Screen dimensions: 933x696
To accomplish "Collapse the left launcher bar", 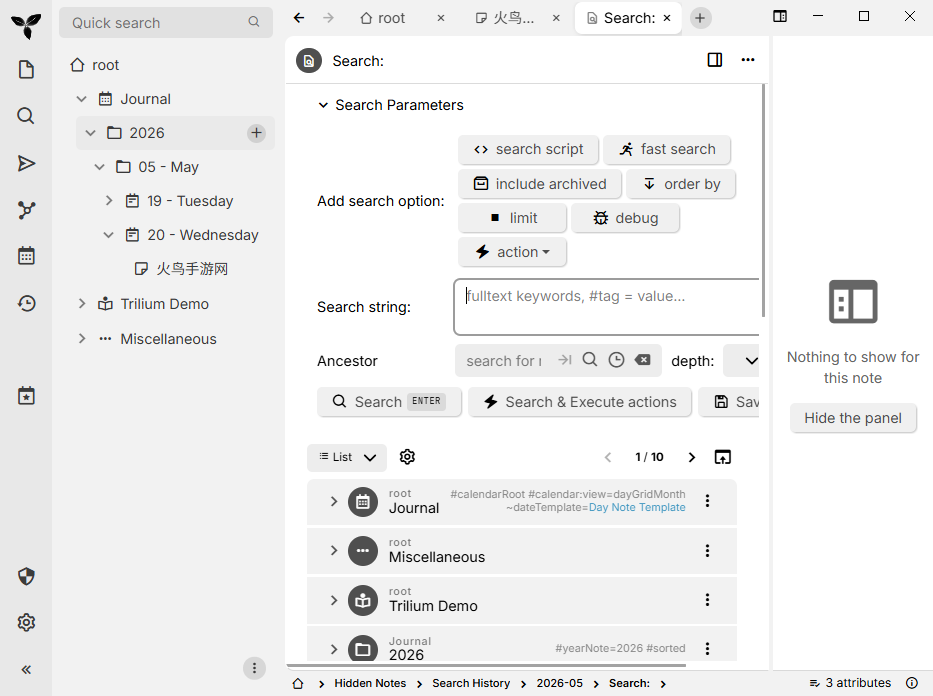I will click(26, 669).
